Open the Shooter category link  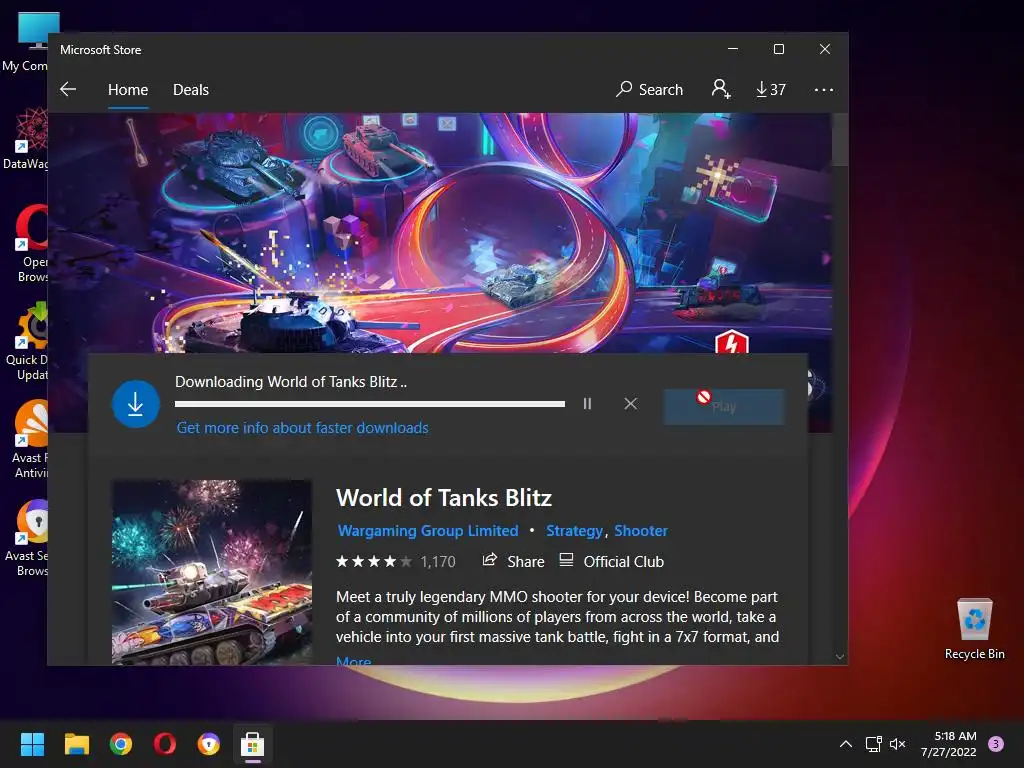click(x=641, y=530)
